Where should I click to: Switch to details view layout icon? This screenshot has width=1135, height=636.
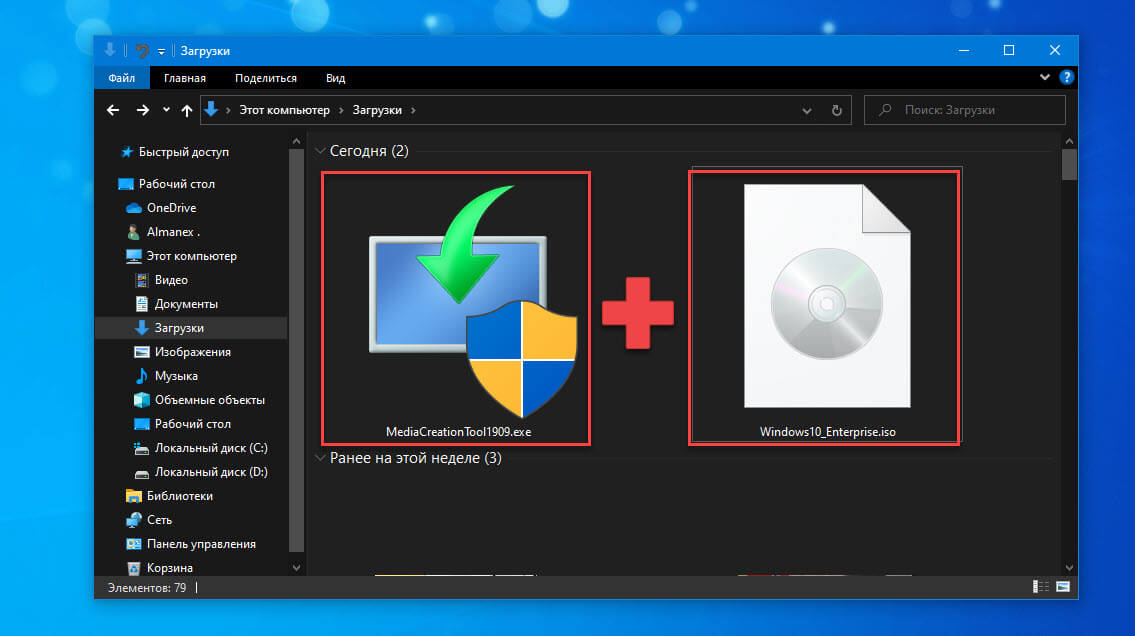click(x=1041, y=587)
